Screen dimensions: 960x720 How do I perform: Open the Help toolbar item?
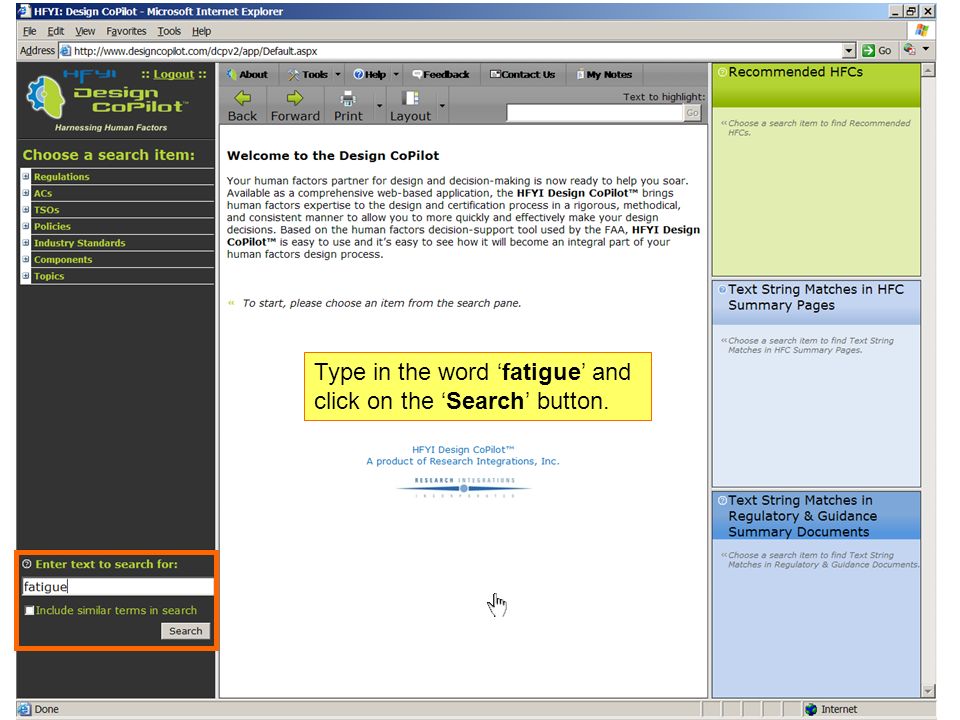370,74
